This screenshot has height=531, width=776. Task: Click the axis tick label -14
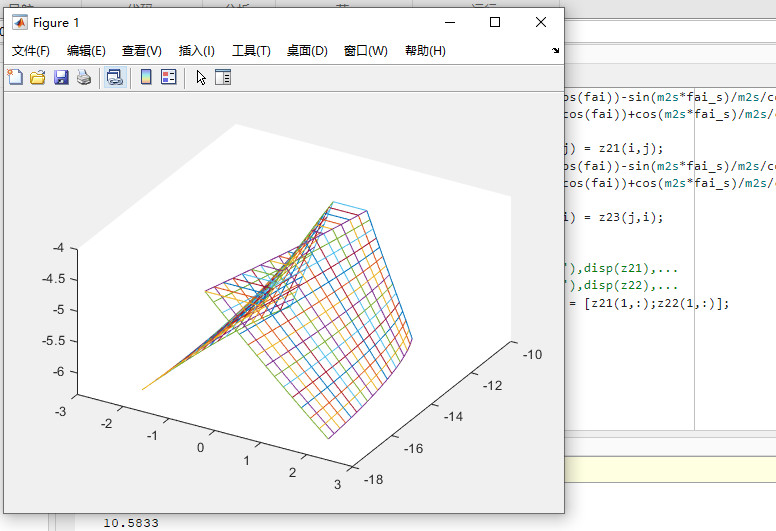tap(453, 417)
